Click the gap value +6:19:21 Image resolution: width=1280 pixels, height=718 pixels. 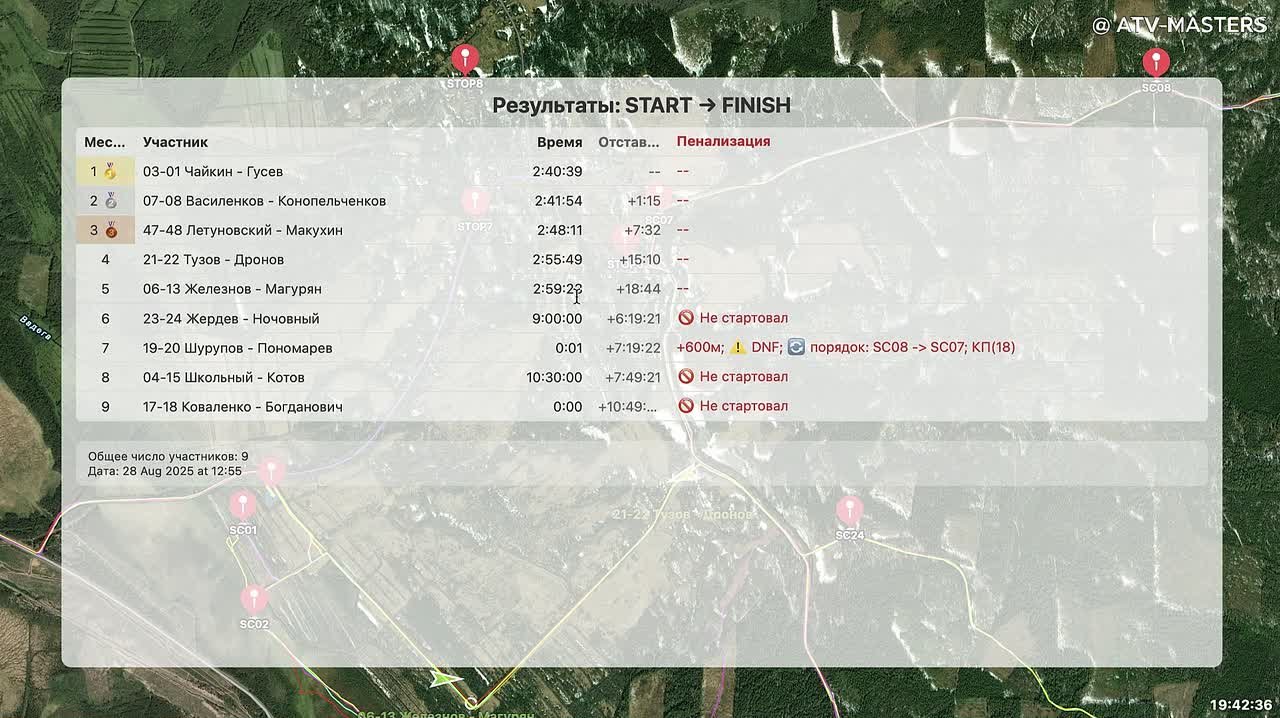coord(634,318)
